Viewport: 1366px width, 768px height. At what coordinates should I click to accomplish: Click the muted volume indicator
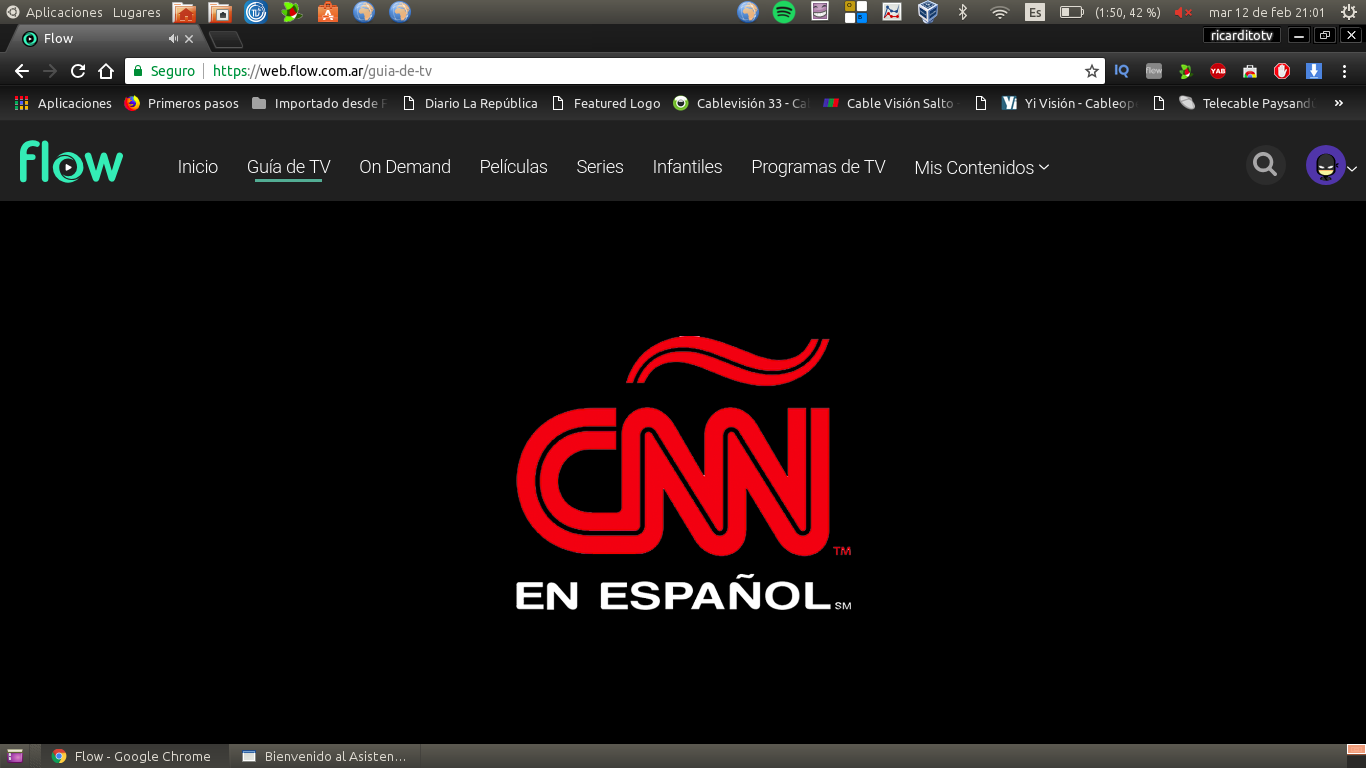1184,12
